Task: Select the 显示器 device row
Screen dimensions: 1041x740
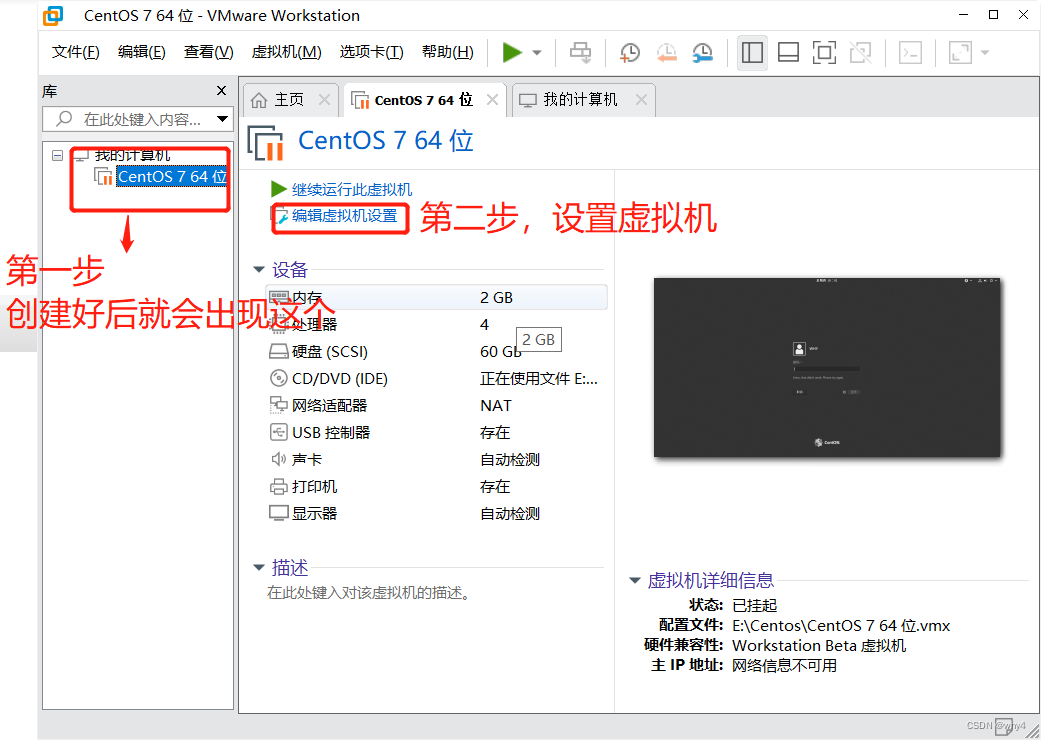Action: tap(436, 514)
